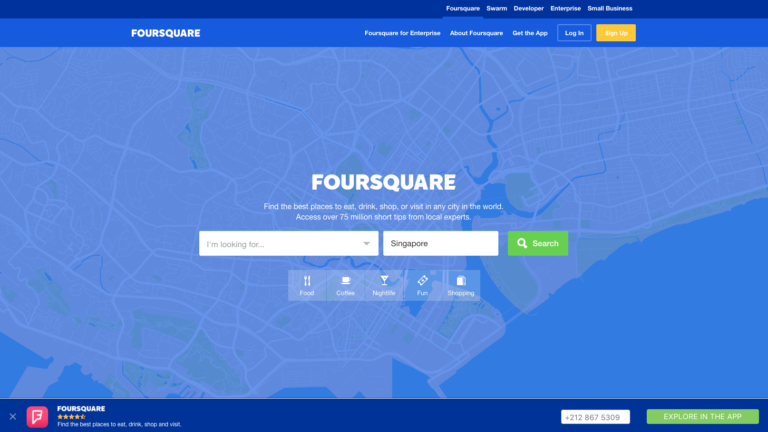Click the phone number input in banner

point(595,417)
